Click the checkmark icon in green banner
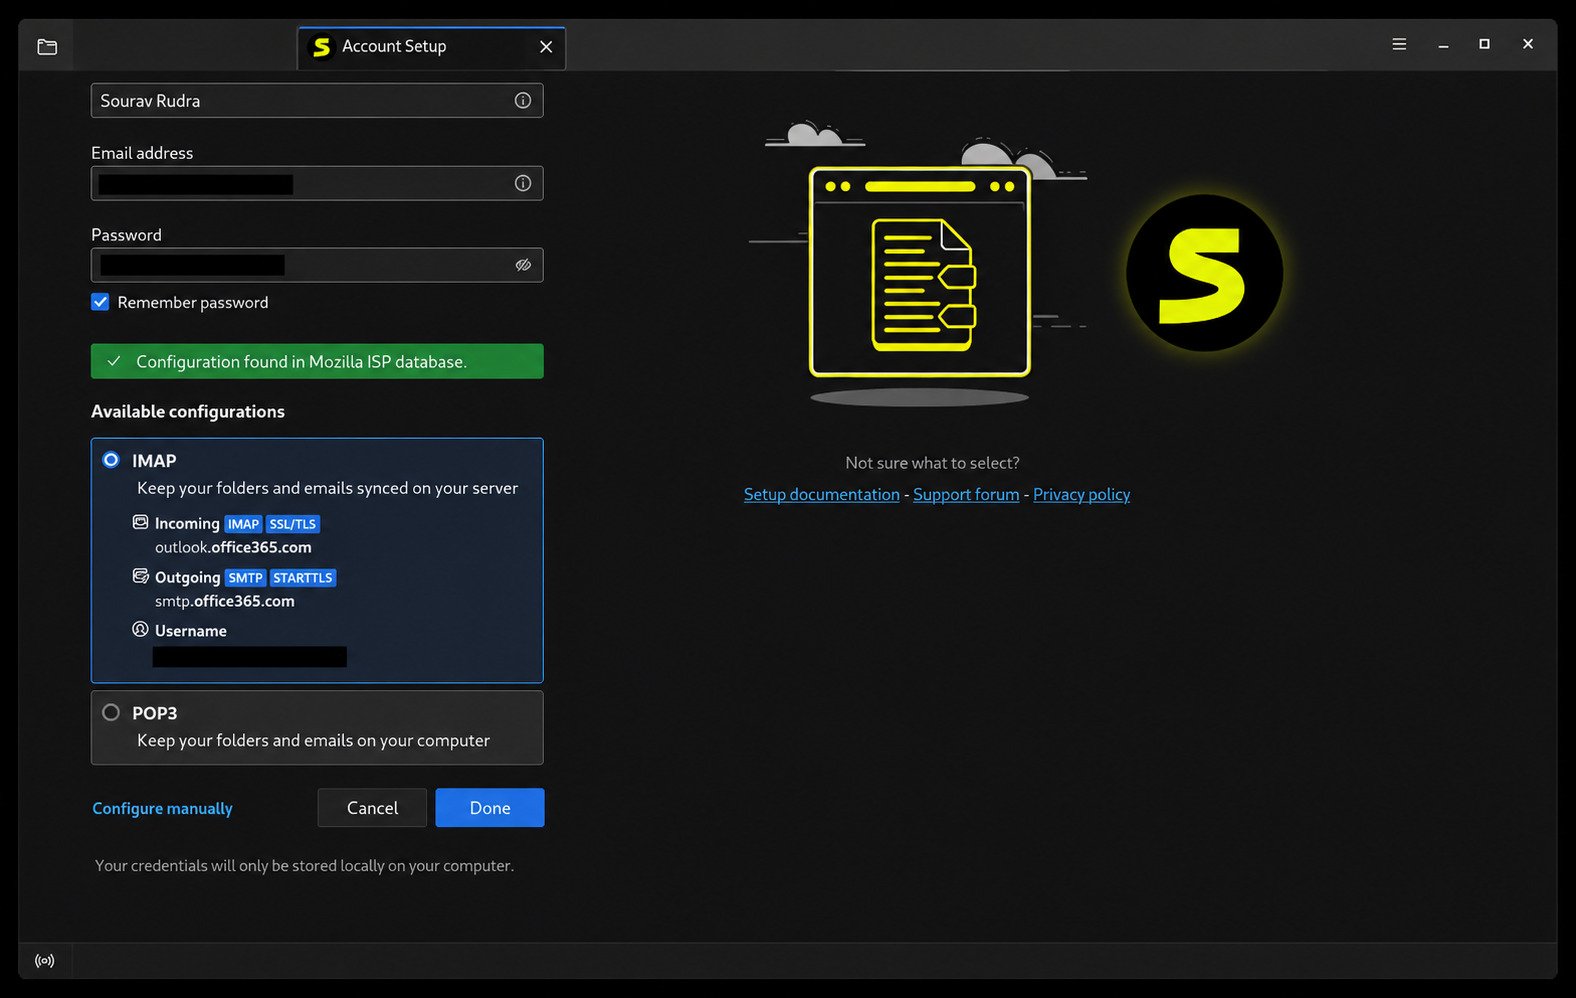Viewport: 1576px width, 998px height. coord(114,361)
